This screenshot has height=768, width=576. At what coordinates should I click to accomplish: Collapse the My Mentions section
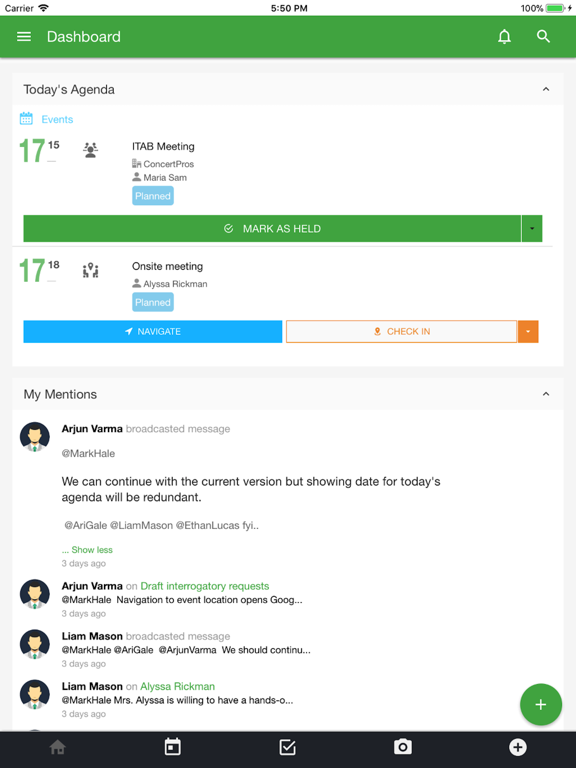click(546, 394)
